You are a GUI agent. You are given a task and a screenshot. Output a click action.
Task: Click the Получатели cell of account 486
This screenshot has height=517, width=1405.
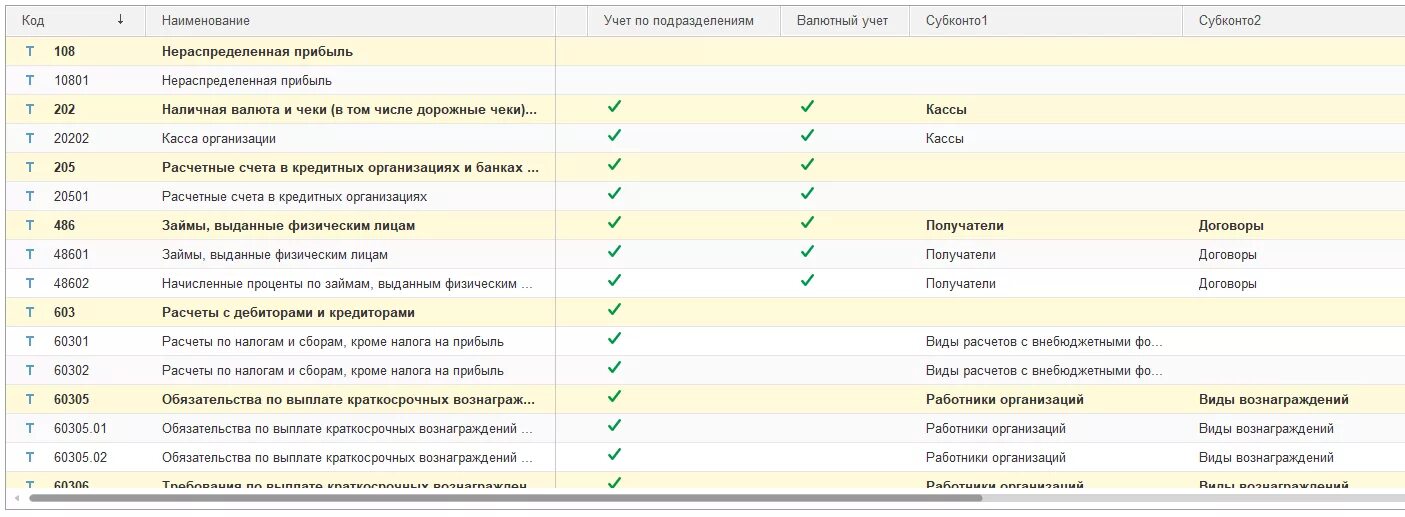pos(1046,225)
